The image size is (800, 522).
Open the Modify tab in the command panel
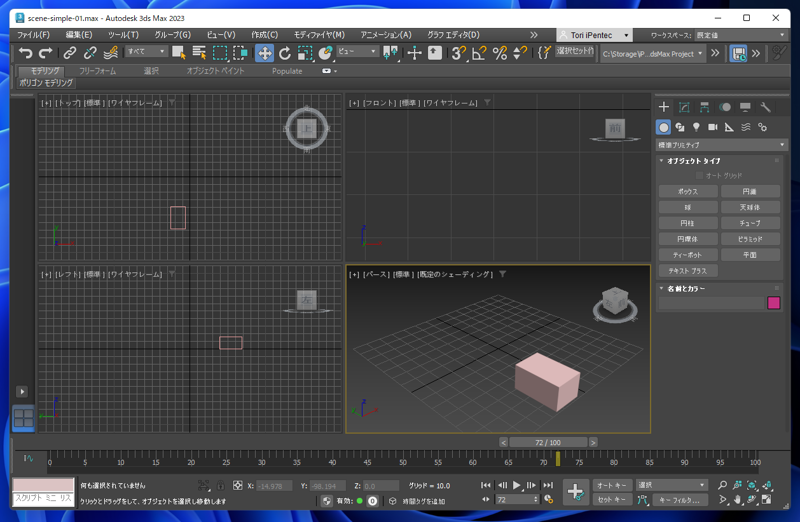[684, 107]
